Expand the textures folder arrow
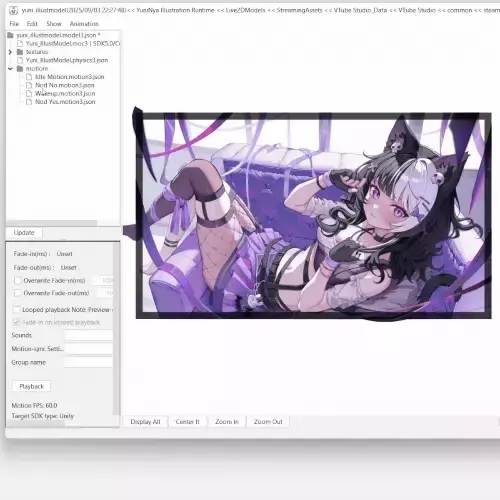 click(x=10, y=52)
